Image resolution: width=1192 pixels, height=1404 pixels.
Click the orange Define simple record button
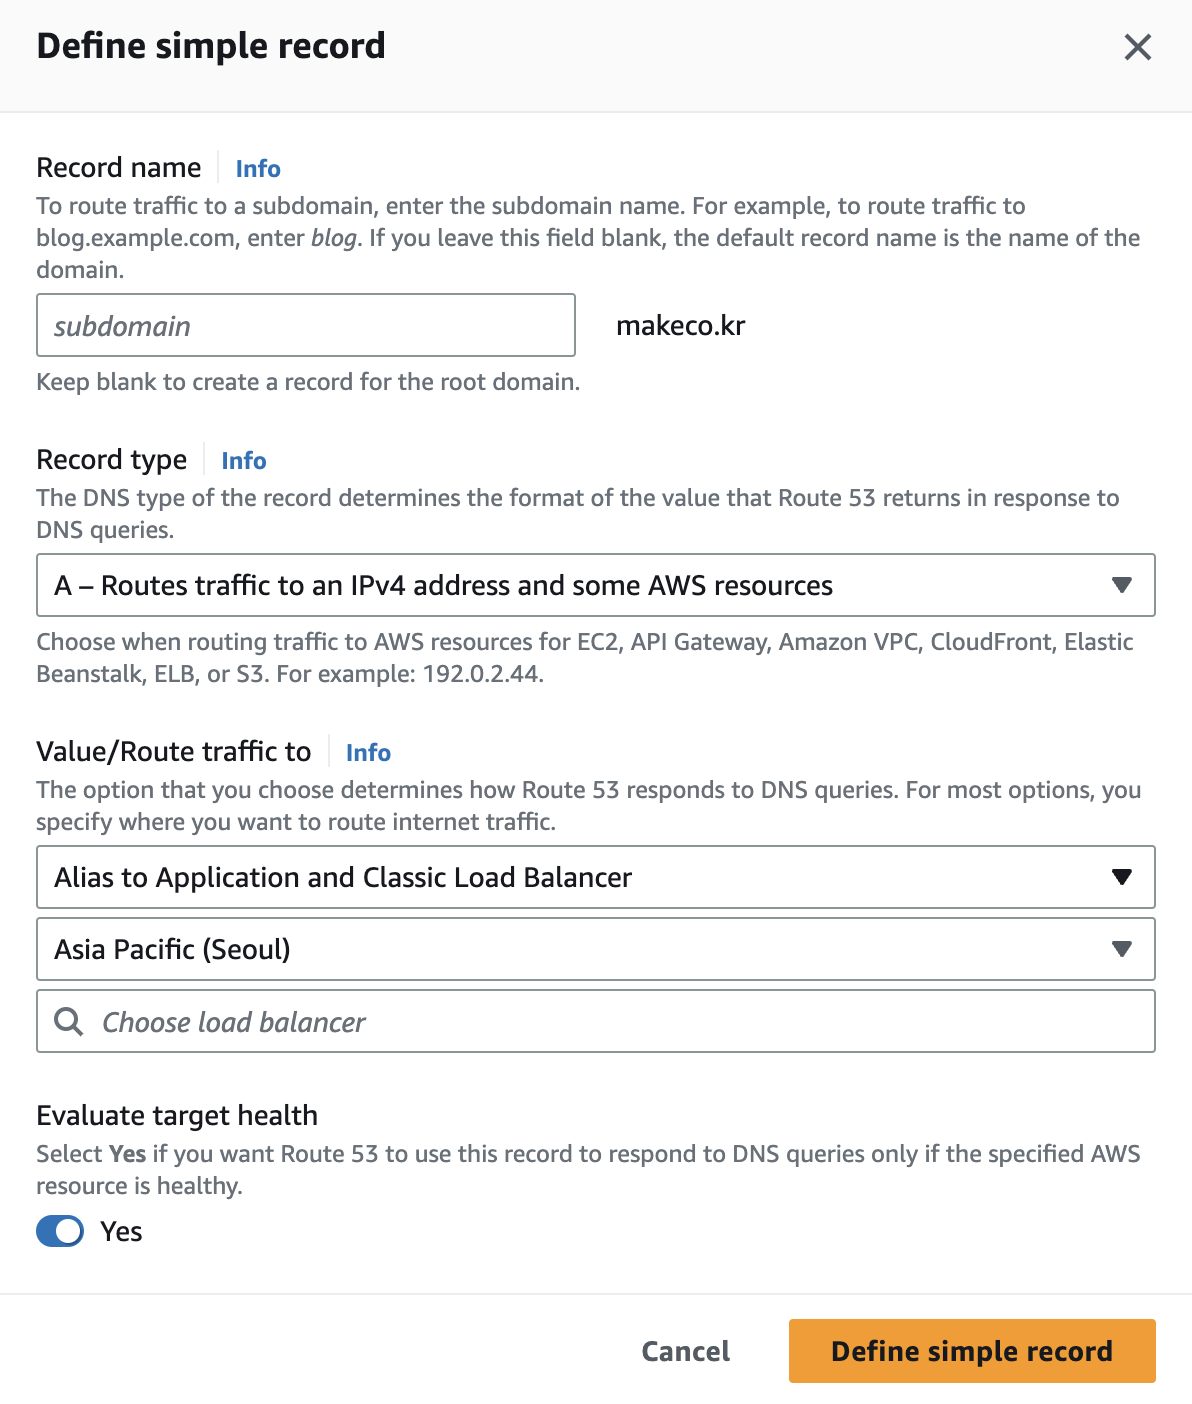pyautogui.click(x=972, y=1351)
